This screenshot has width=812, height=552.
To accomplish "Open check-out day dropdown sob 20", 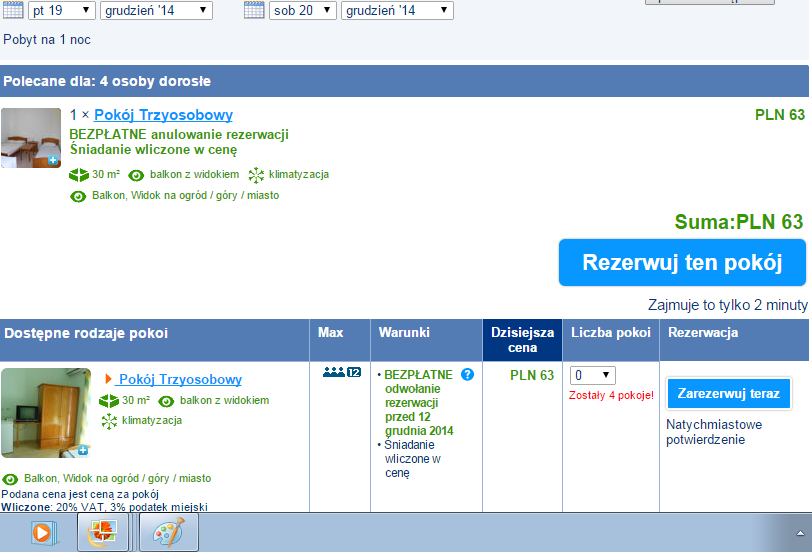I will point(303,10).
